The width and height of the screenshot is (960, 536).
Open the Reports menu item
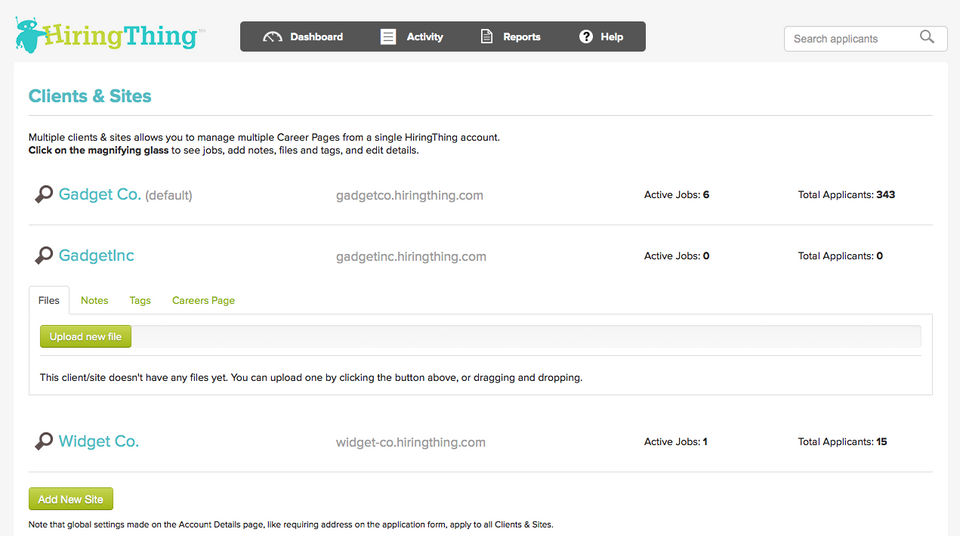[x=511, y=37]
